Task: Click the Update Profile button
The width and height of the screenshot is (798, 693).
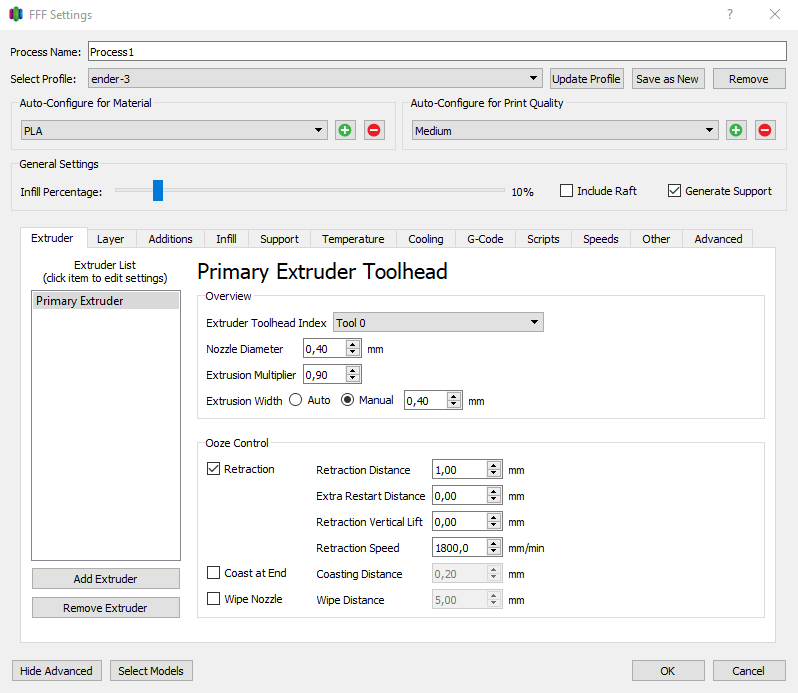Action: (x=586, y=79)
